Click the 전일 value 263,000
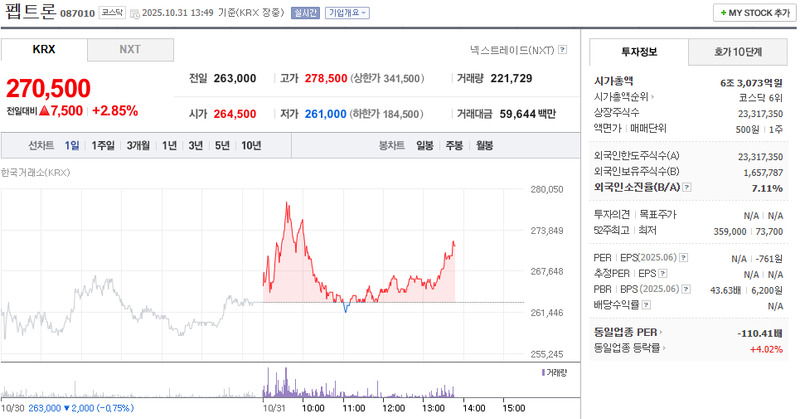 (235, 79)
